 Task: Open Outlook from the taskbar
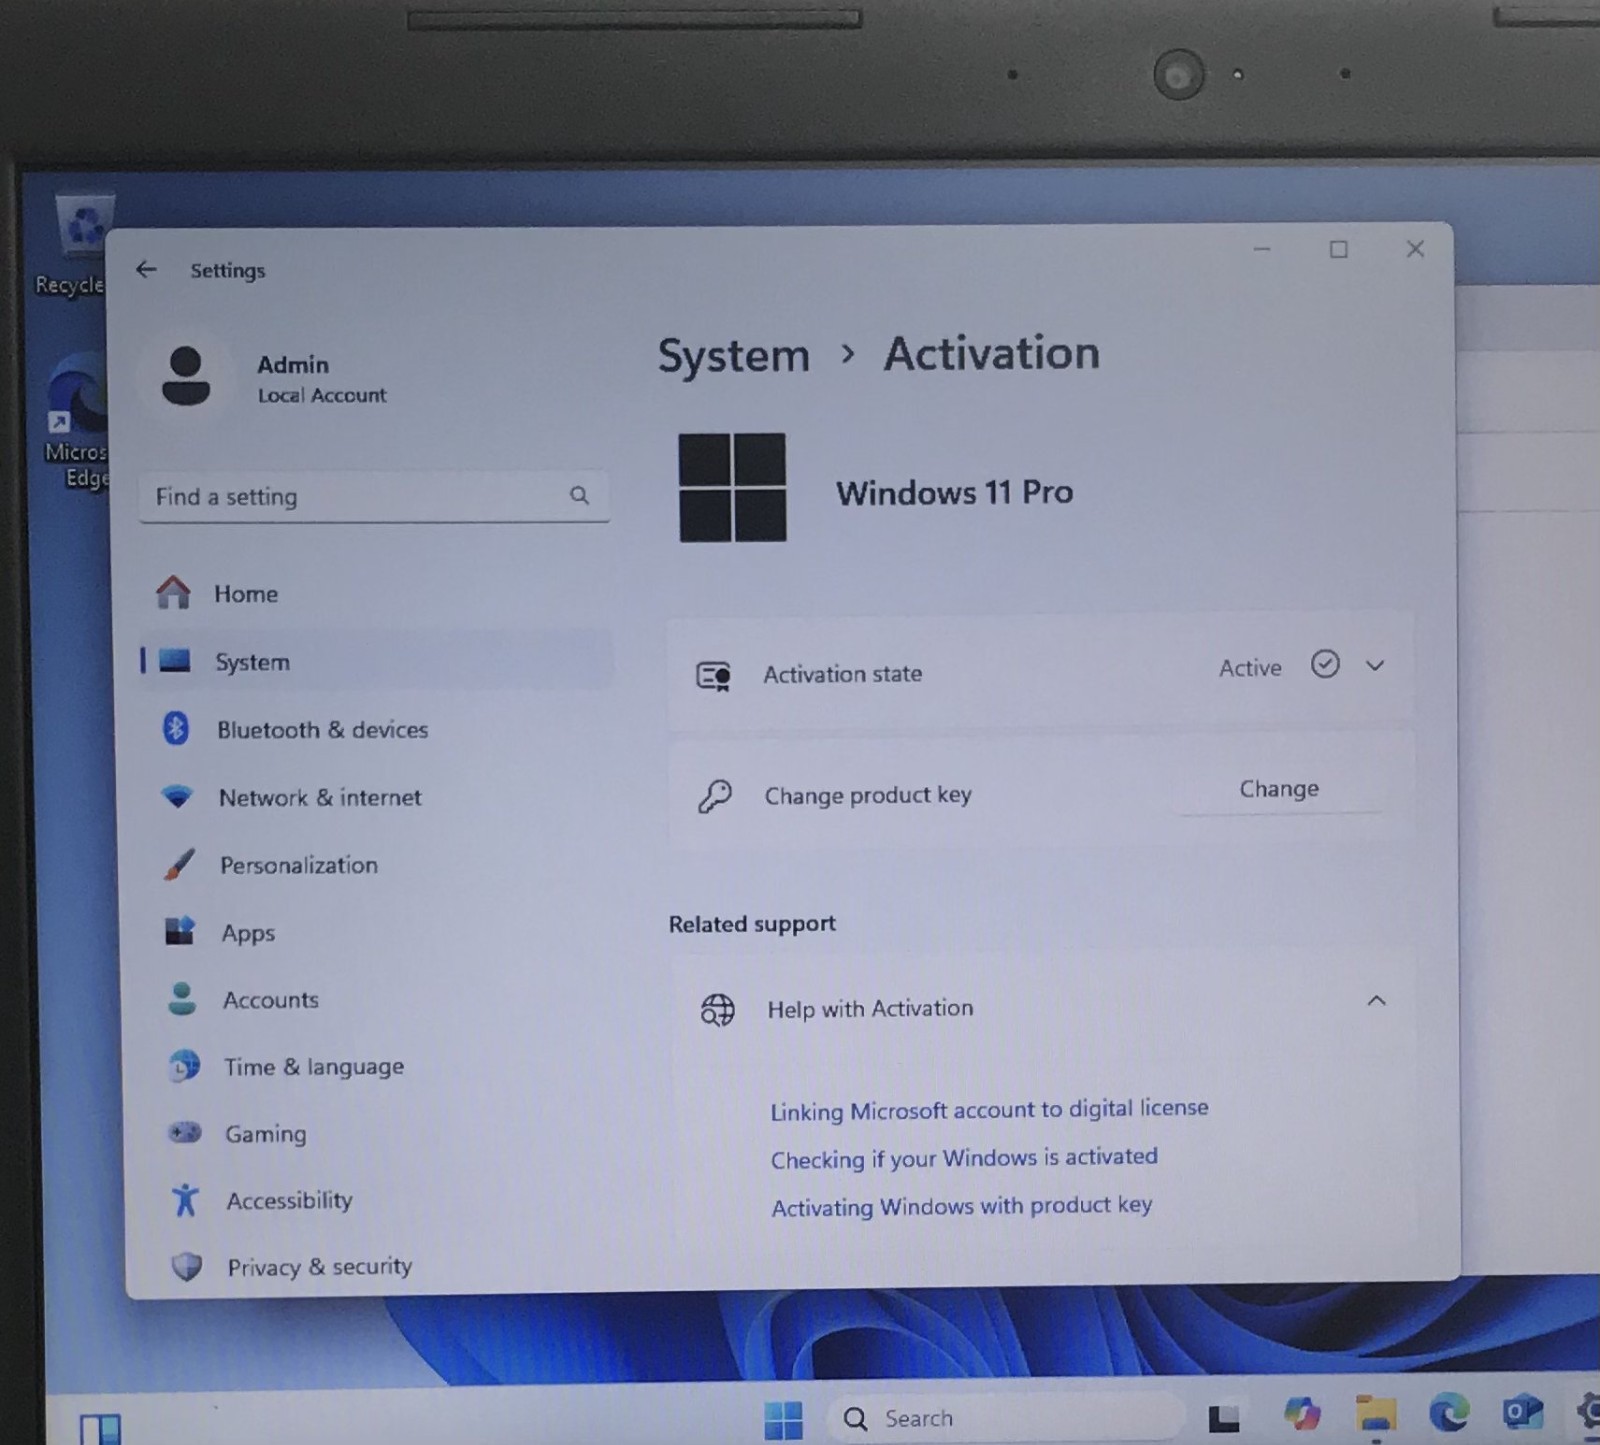tap(1522, 1411)
